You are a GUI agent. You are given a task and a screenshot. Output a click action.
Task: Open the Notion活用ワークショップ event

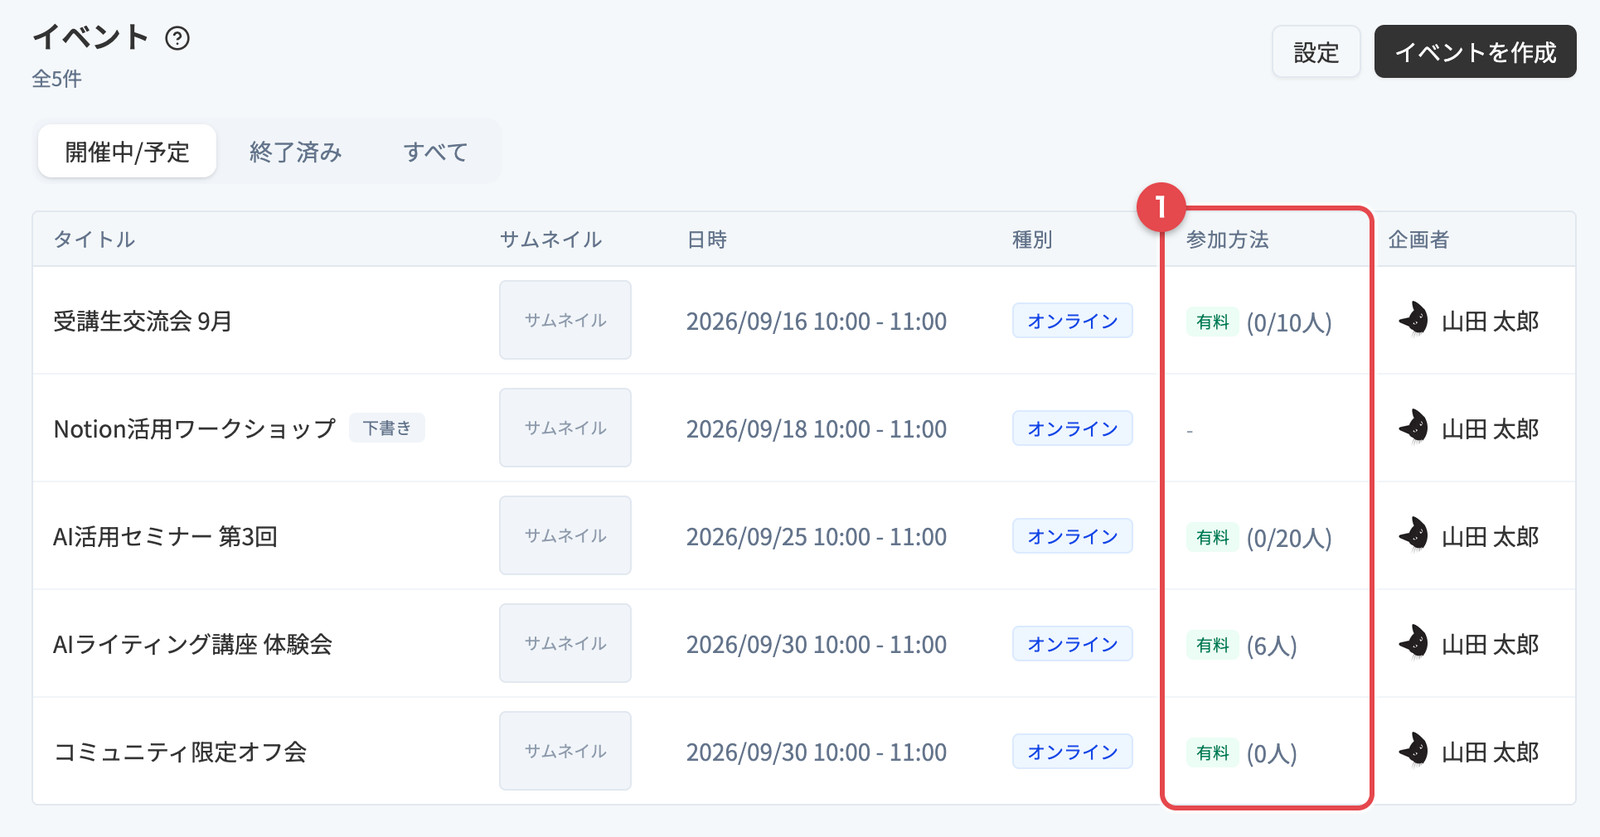[195, 429]
